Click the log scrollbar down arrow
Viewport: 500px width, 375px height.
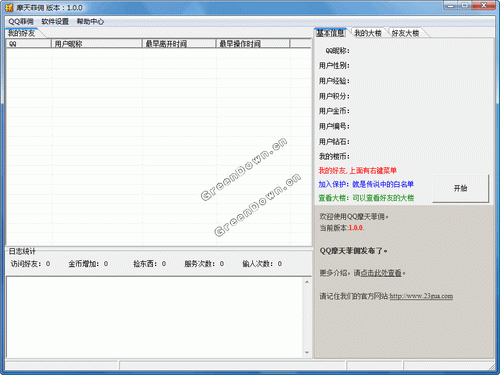point(307,352)
